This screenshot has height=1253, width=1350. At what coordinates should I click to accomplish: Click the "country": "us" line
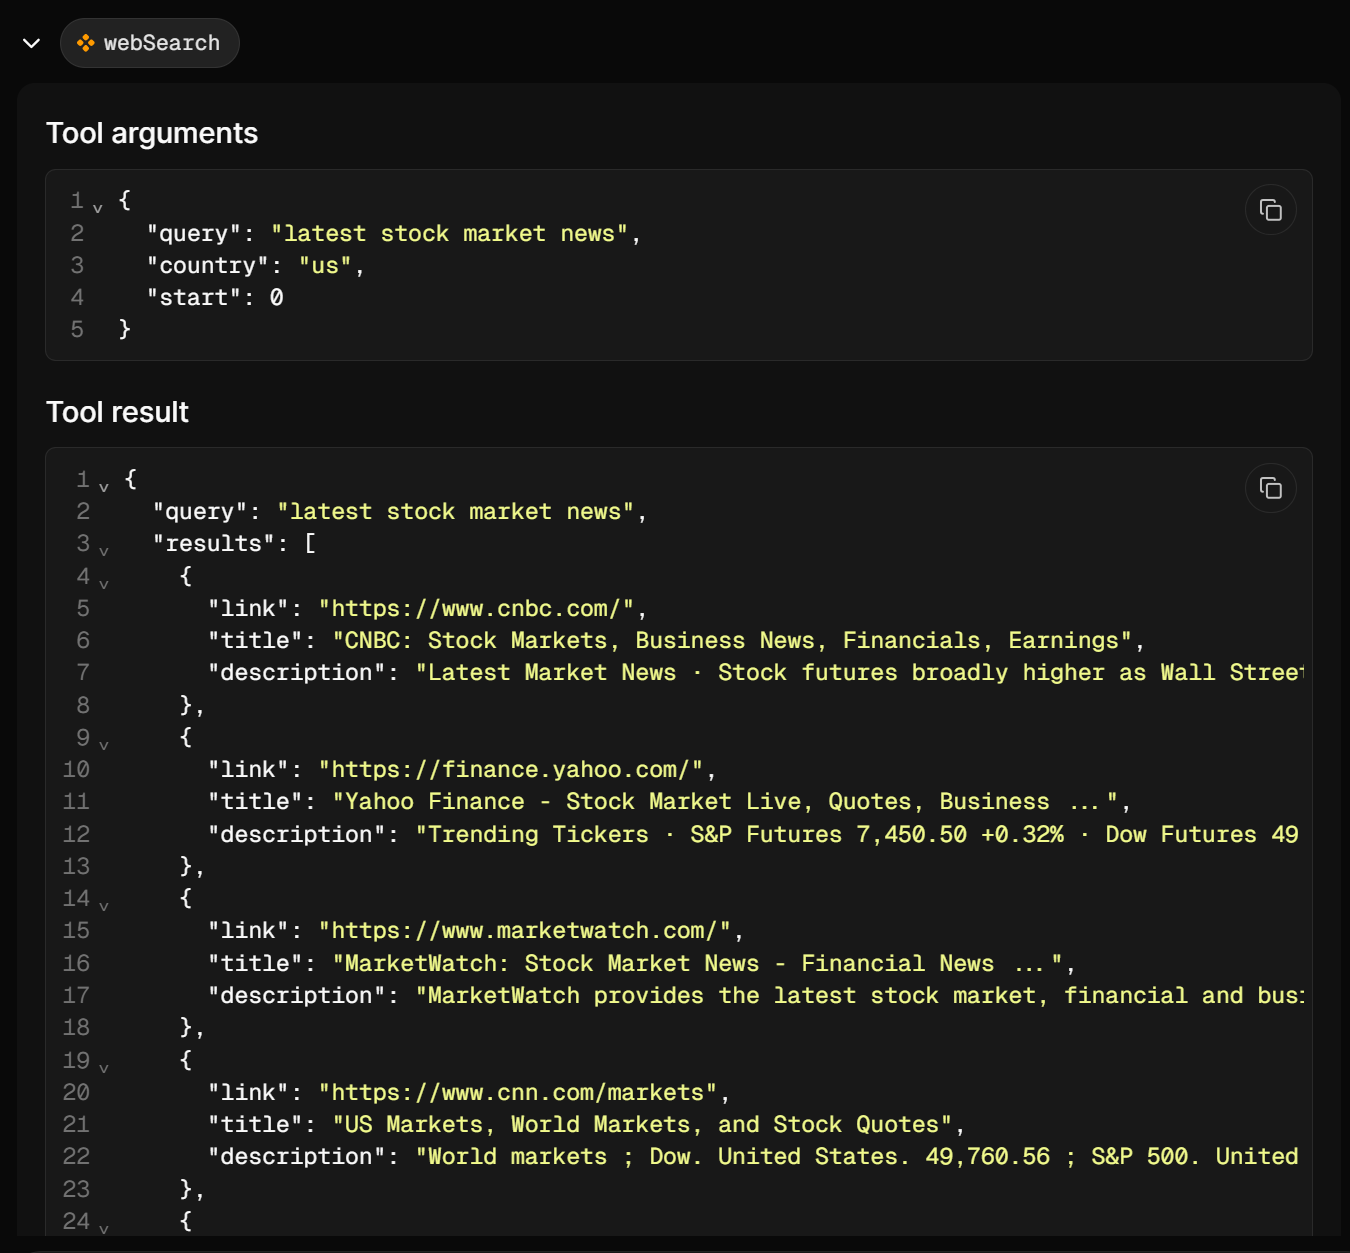coord(256,265)
